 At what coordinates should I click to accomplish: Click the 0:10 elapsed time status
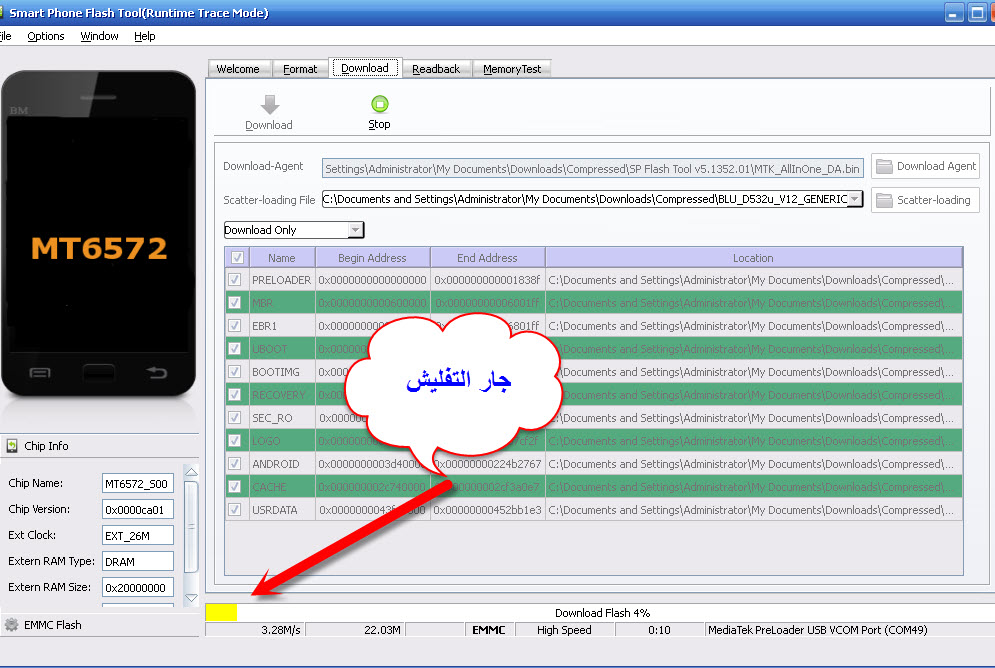659,630
